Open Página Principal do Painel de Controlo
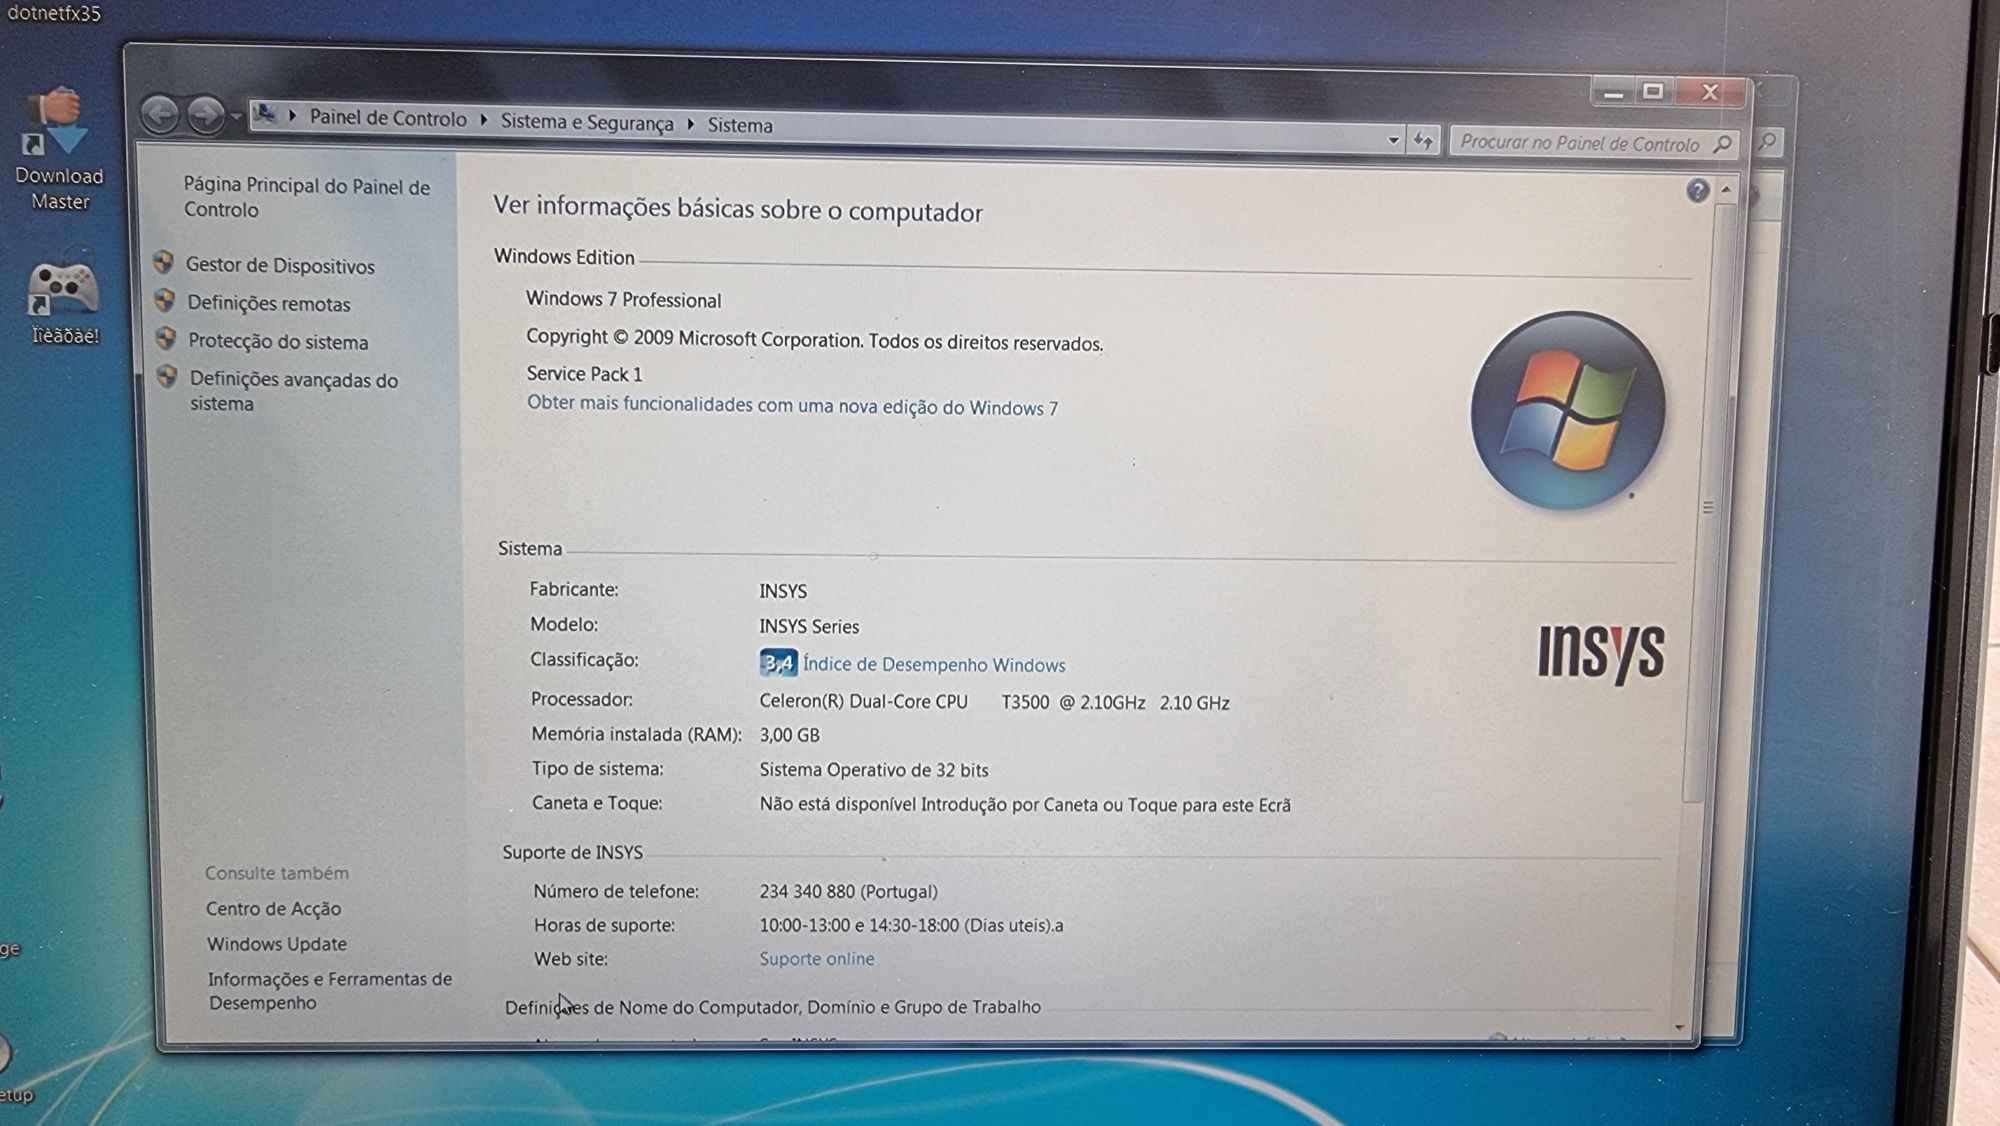 click(x=304, y=198)
